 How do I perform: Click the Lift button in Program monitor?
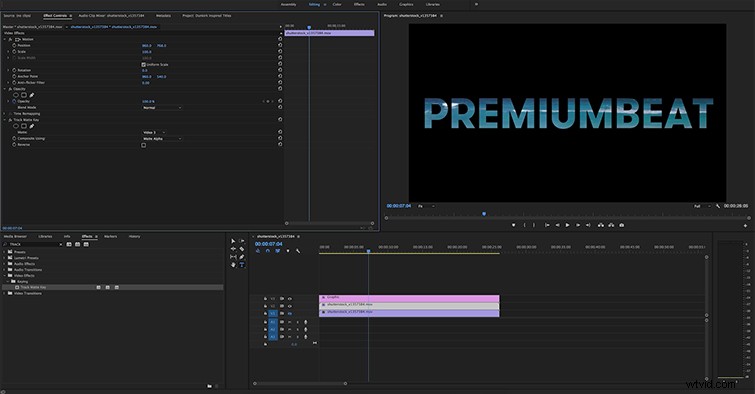tap(600, 225)
